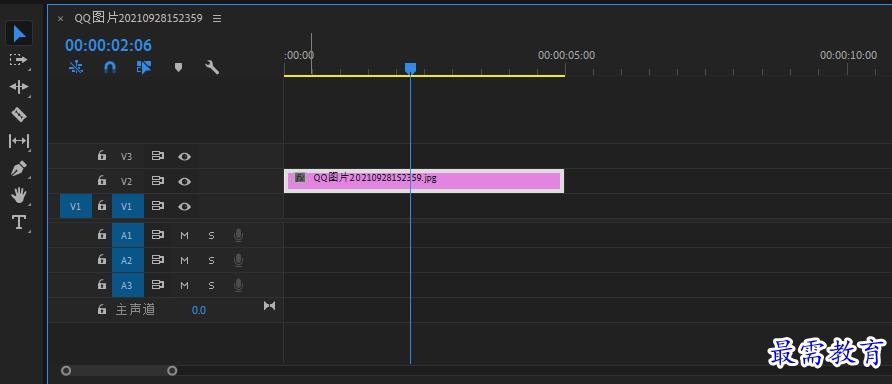Toggle sync lock on track A2
This screenshot has height=384, width=892.
[x=158, y=260]
